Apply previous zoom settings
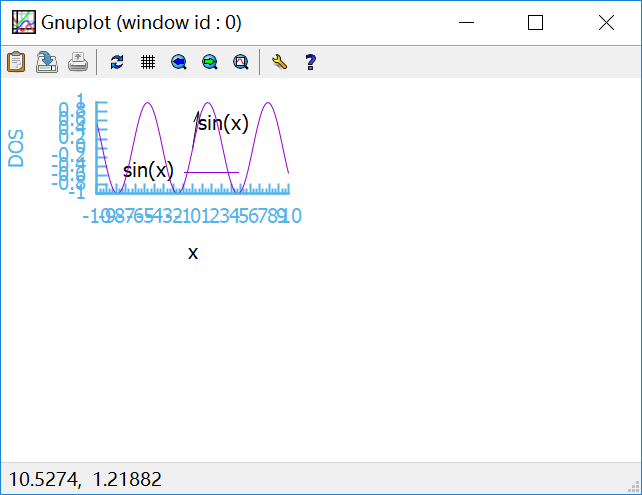The height and width of the screenshot is (495, 642). point(179,62)
